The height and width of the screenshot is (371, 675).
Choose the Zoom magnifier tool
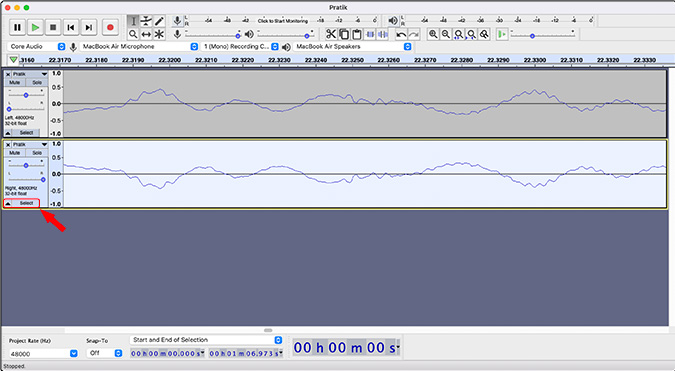(x=133, y=34)
